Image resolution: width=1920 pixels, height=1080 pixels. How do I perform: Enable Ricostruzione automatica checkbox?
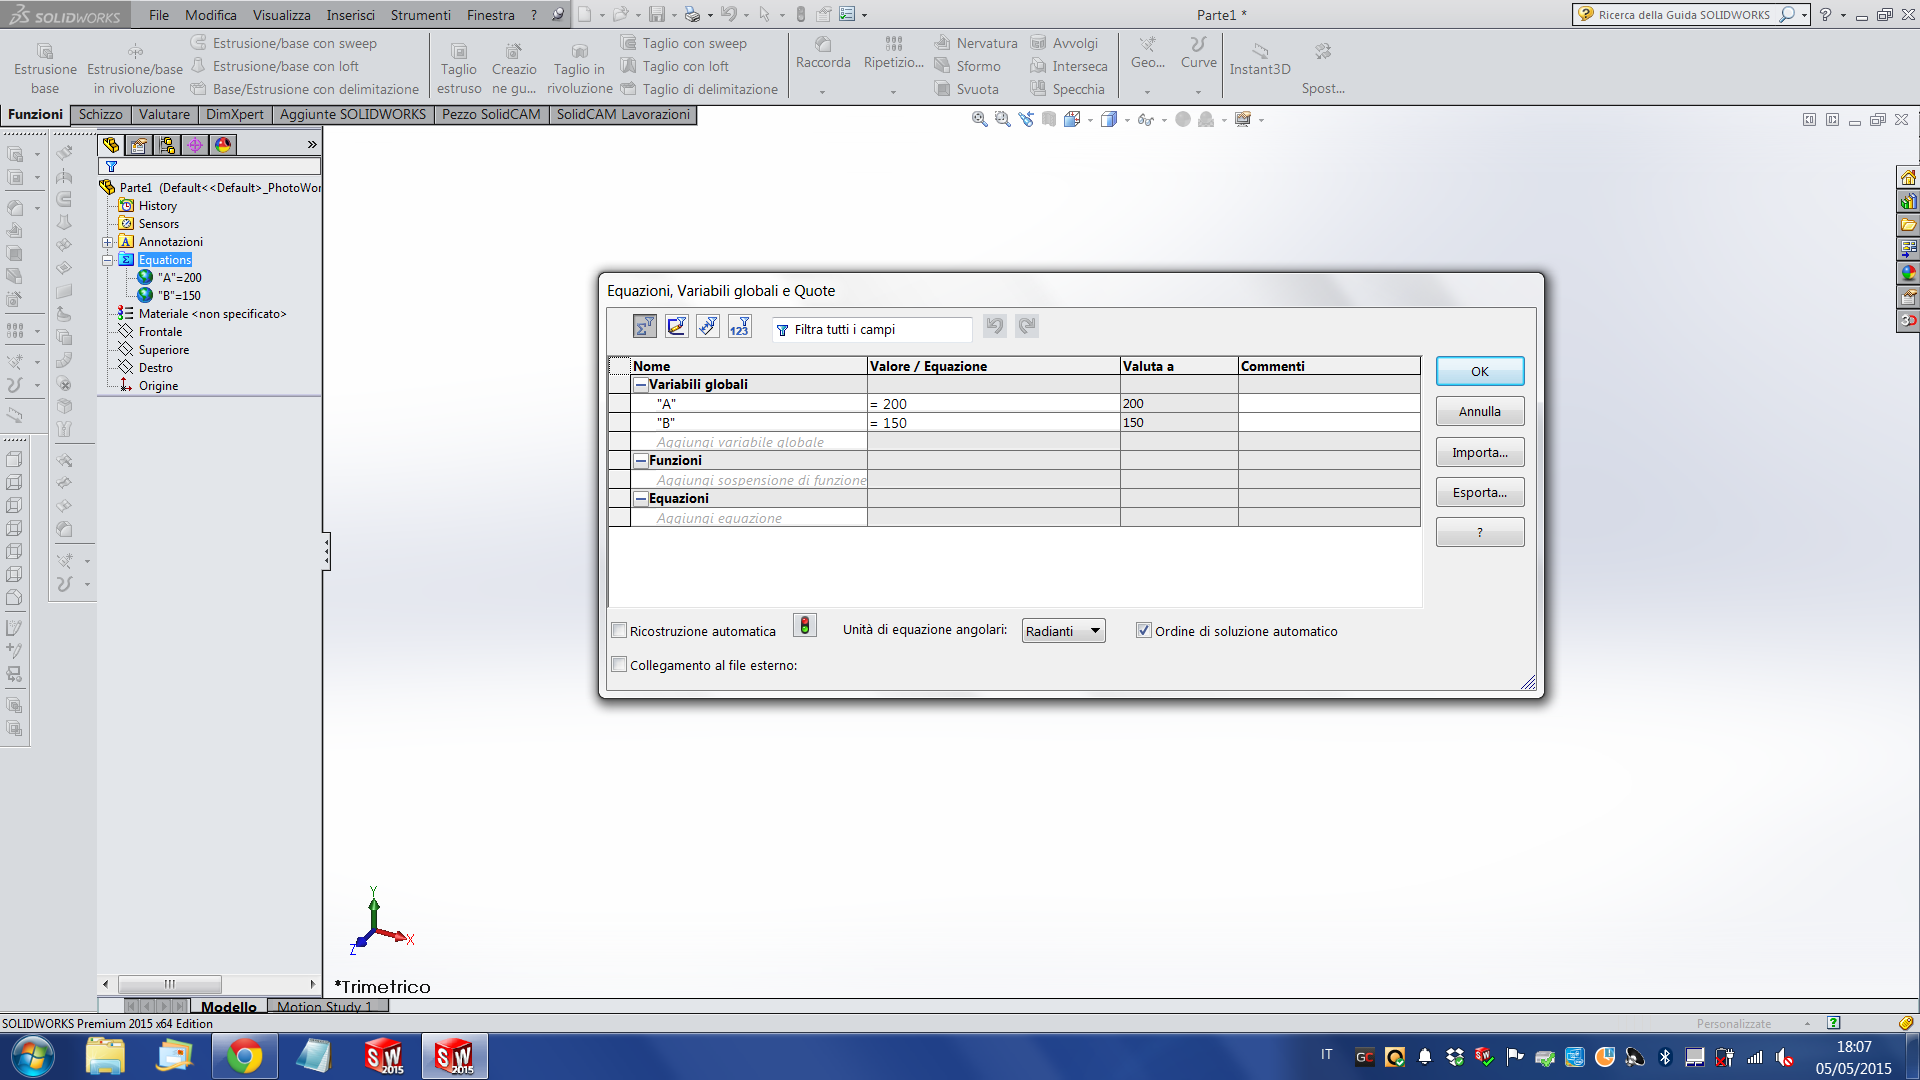(x=619, y=631)
